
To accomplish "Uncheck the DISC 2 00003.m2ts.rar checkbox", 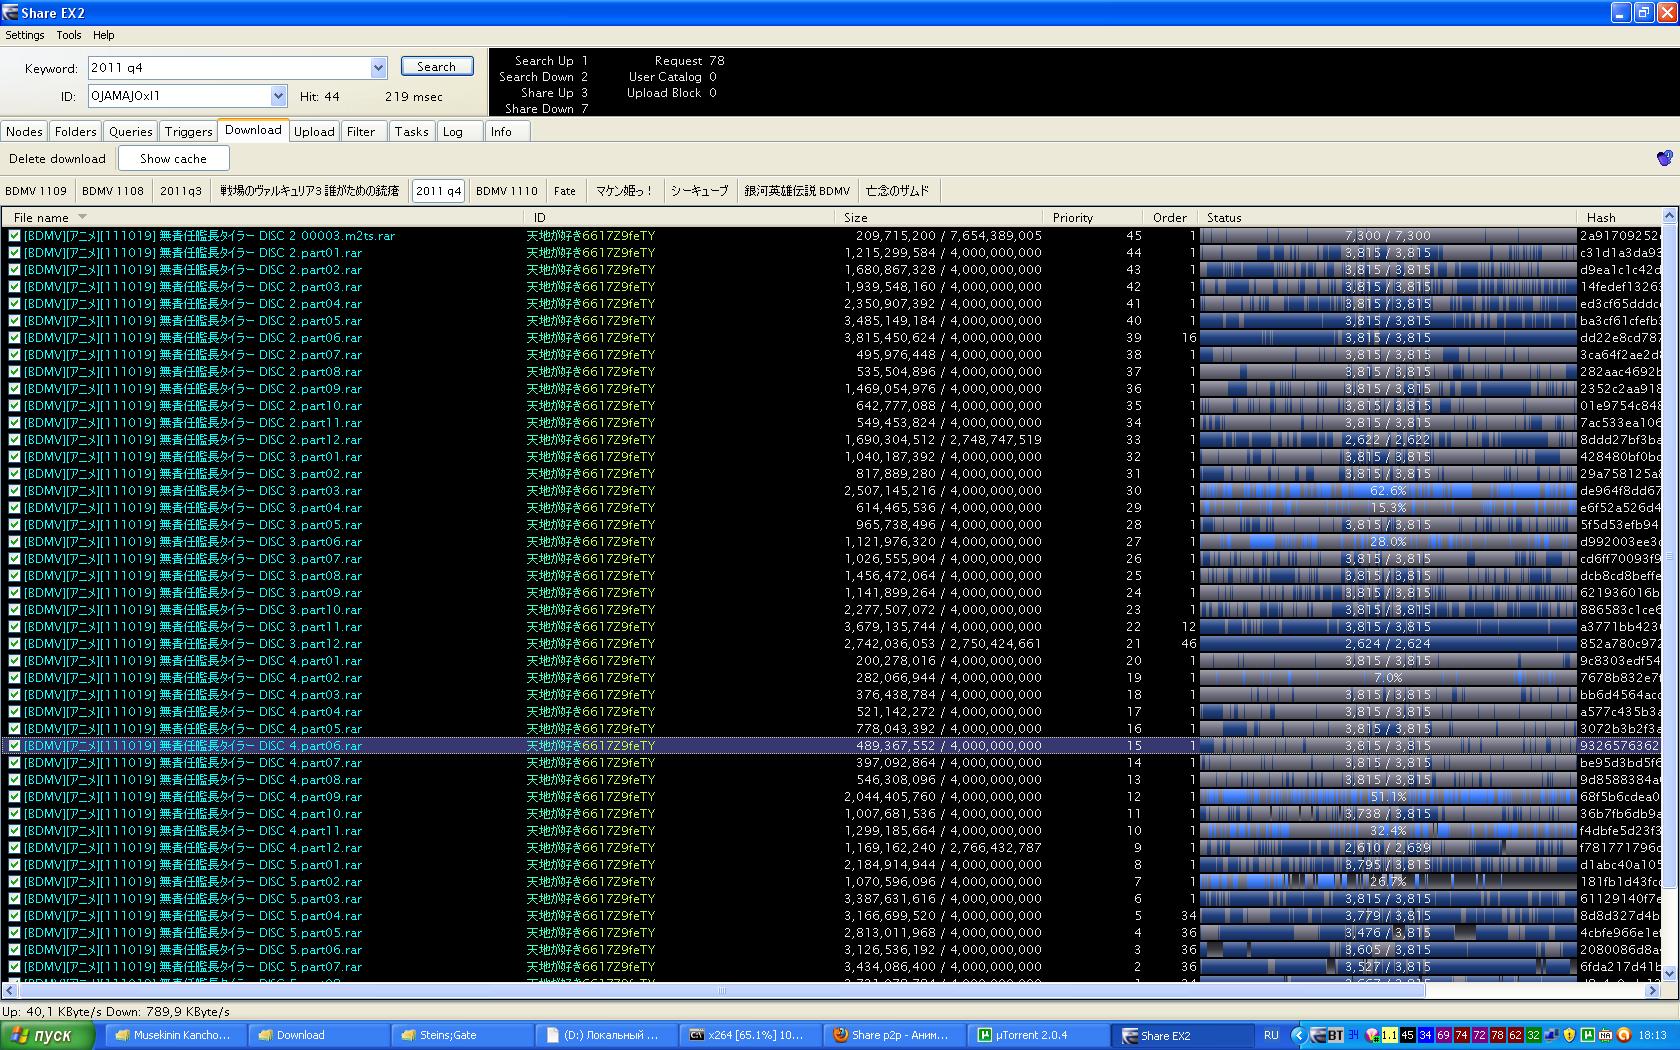I will coord(14,236).
